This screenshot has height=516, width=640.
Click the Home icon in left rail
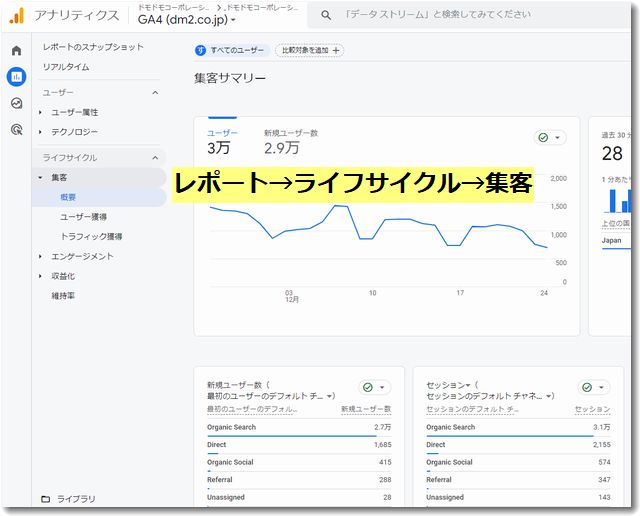[16, 50]
